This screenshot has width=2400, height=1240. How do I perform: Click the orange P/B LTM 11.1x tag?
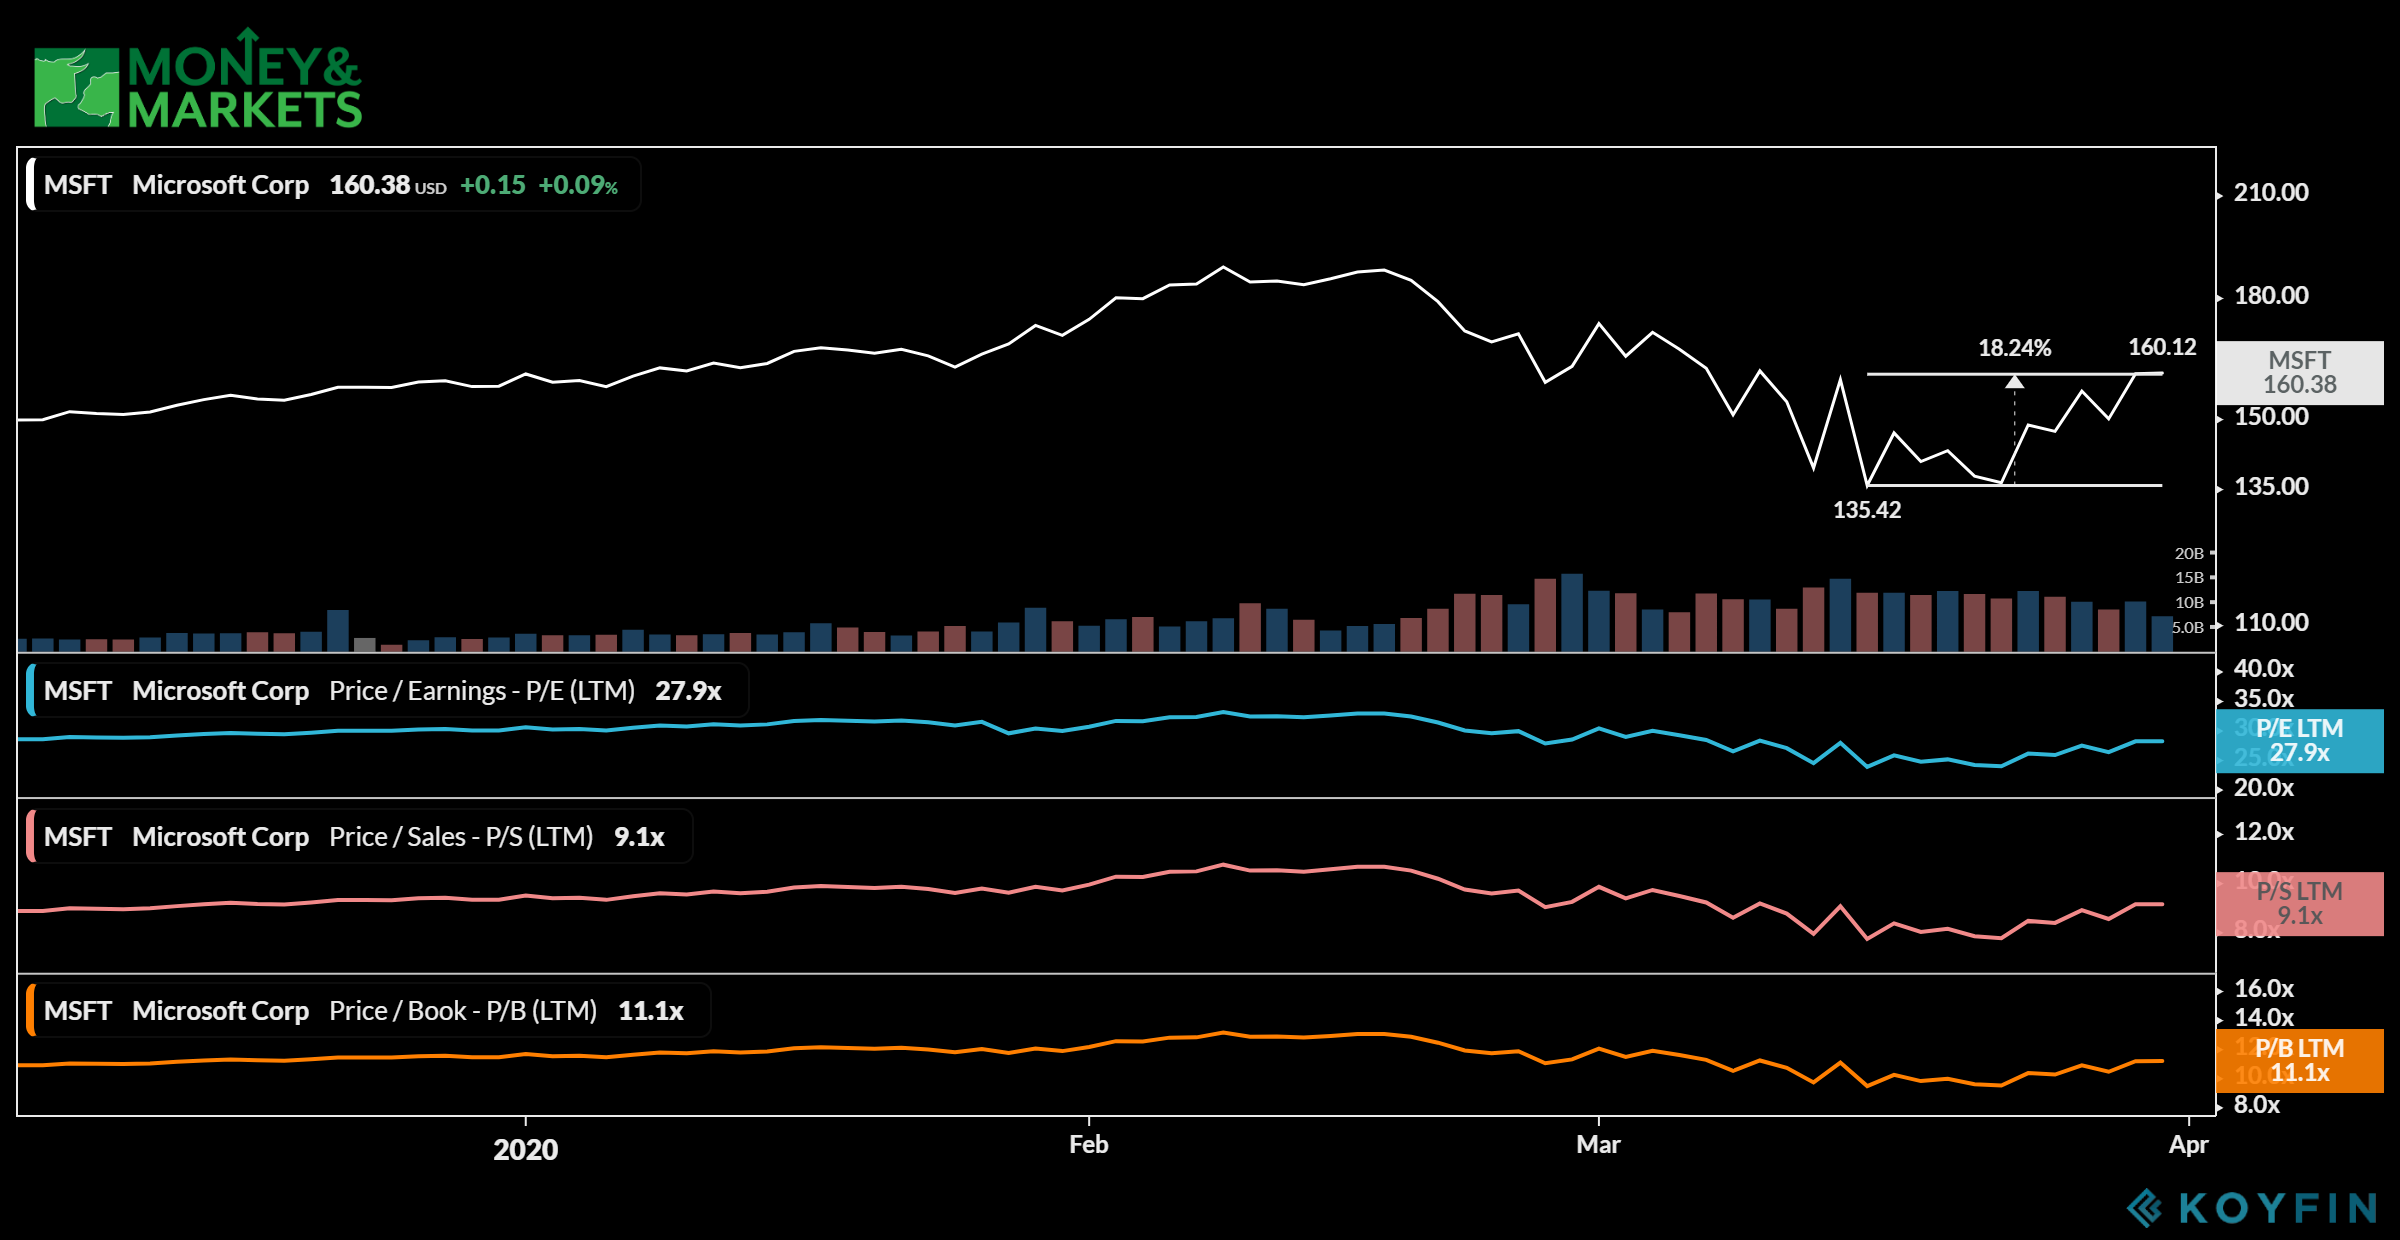pos(2300,1061)
